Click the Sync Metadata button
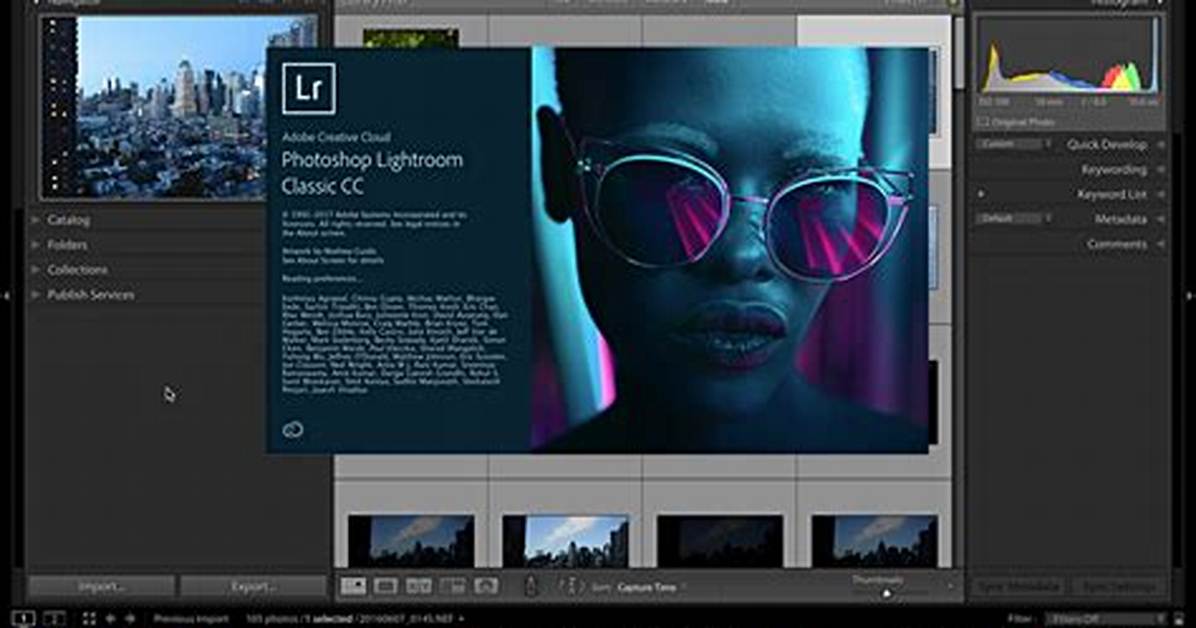Viewport: 1196px width, 628px height. click(1019, 587)
